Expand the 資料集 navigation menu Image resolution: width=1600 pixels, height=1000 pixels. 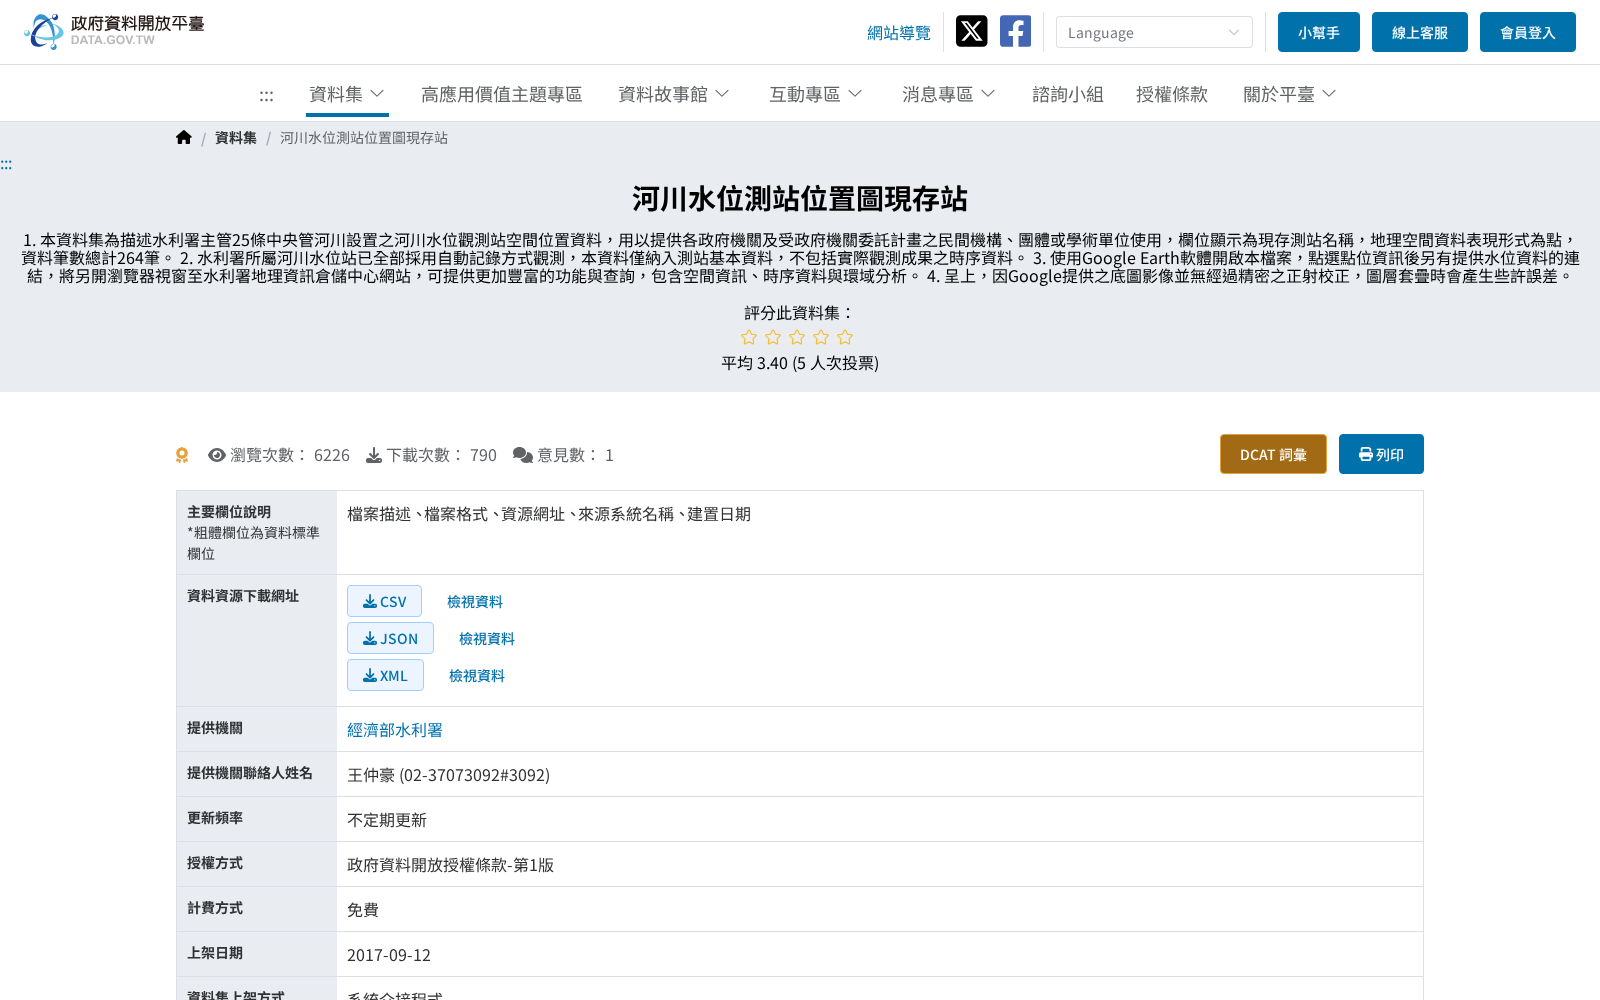347,94
